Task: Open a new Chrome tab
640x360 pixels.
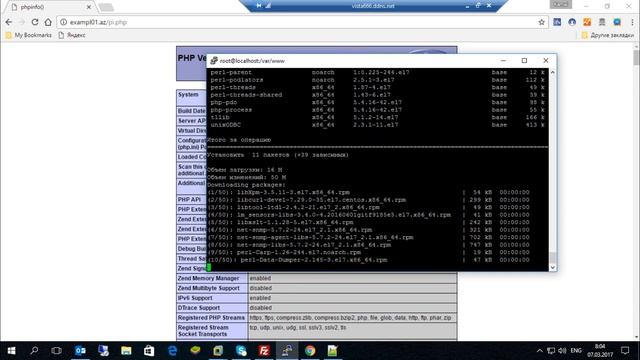Action: click(x=106, y=7)
